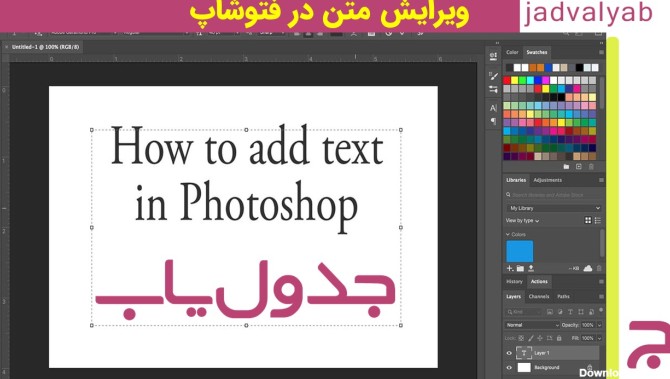Select the Untitled-1 document tab

point(45,47)
